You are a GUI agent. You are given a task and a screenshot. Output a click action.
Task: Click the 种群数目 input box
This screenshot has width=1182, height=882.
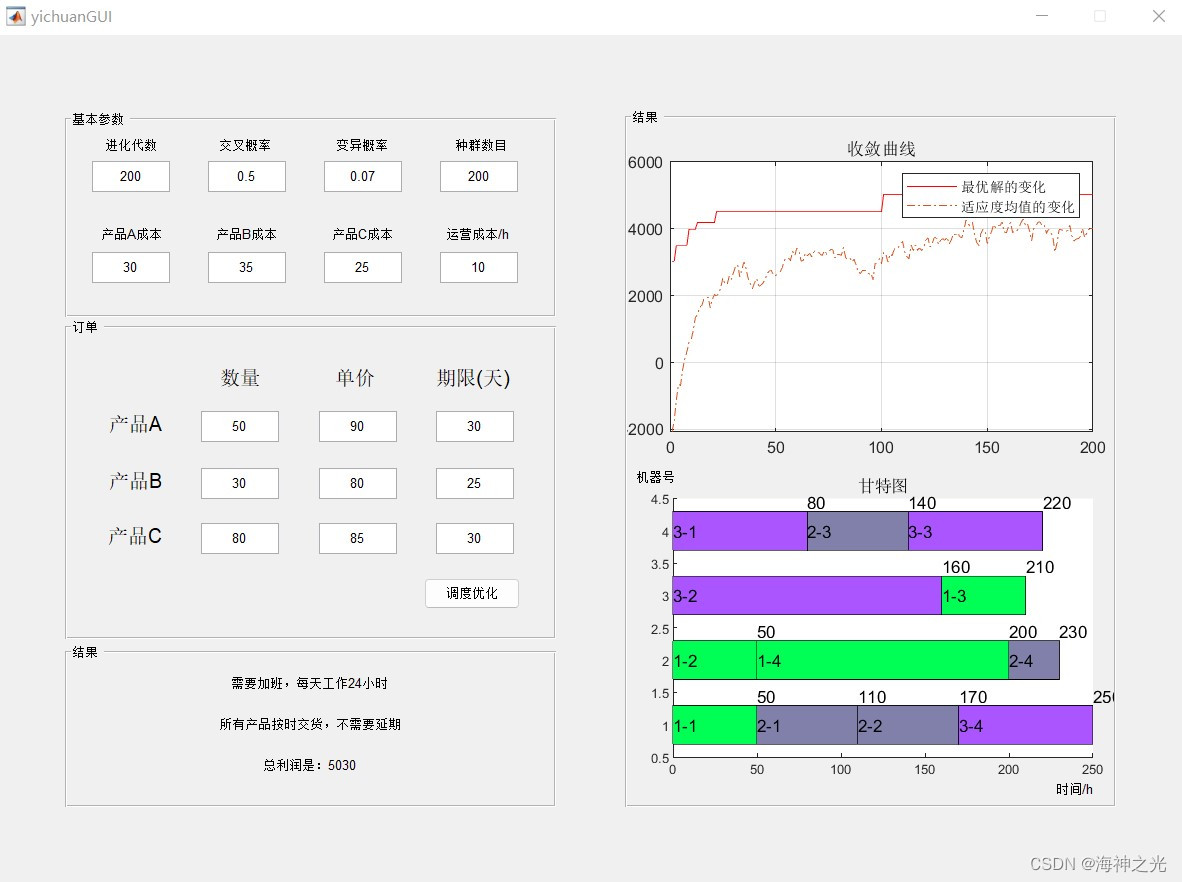478,176
